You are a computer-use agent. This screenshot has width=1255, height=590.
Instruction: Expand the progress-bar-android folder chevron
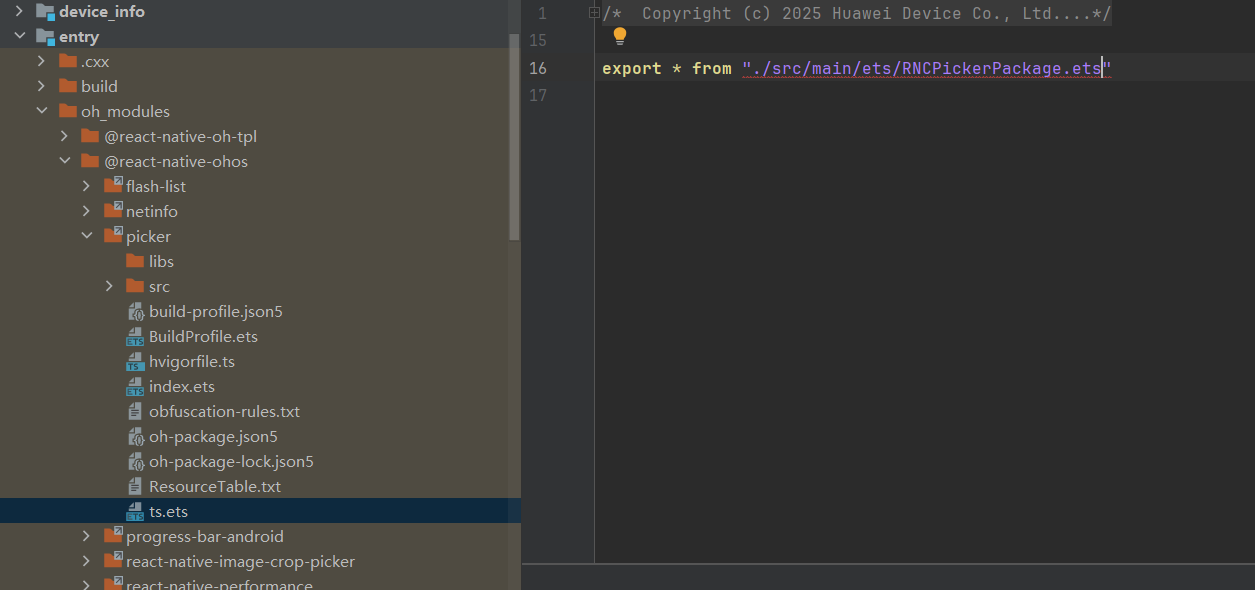tap(87, 536)
